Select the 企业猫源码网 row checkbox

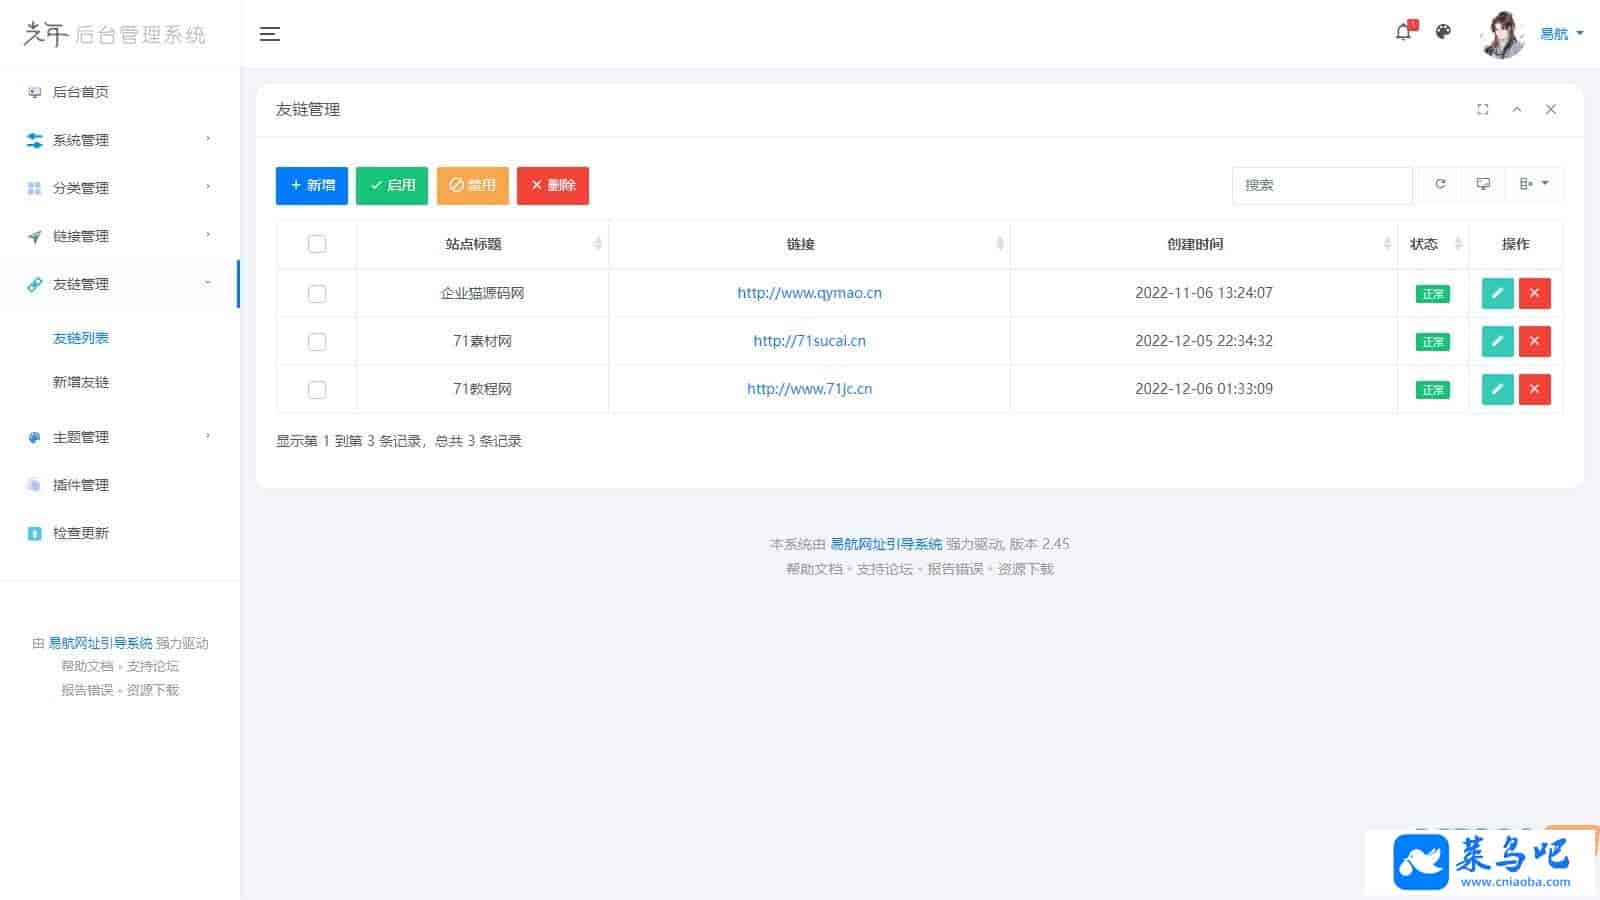pos(317,293)
